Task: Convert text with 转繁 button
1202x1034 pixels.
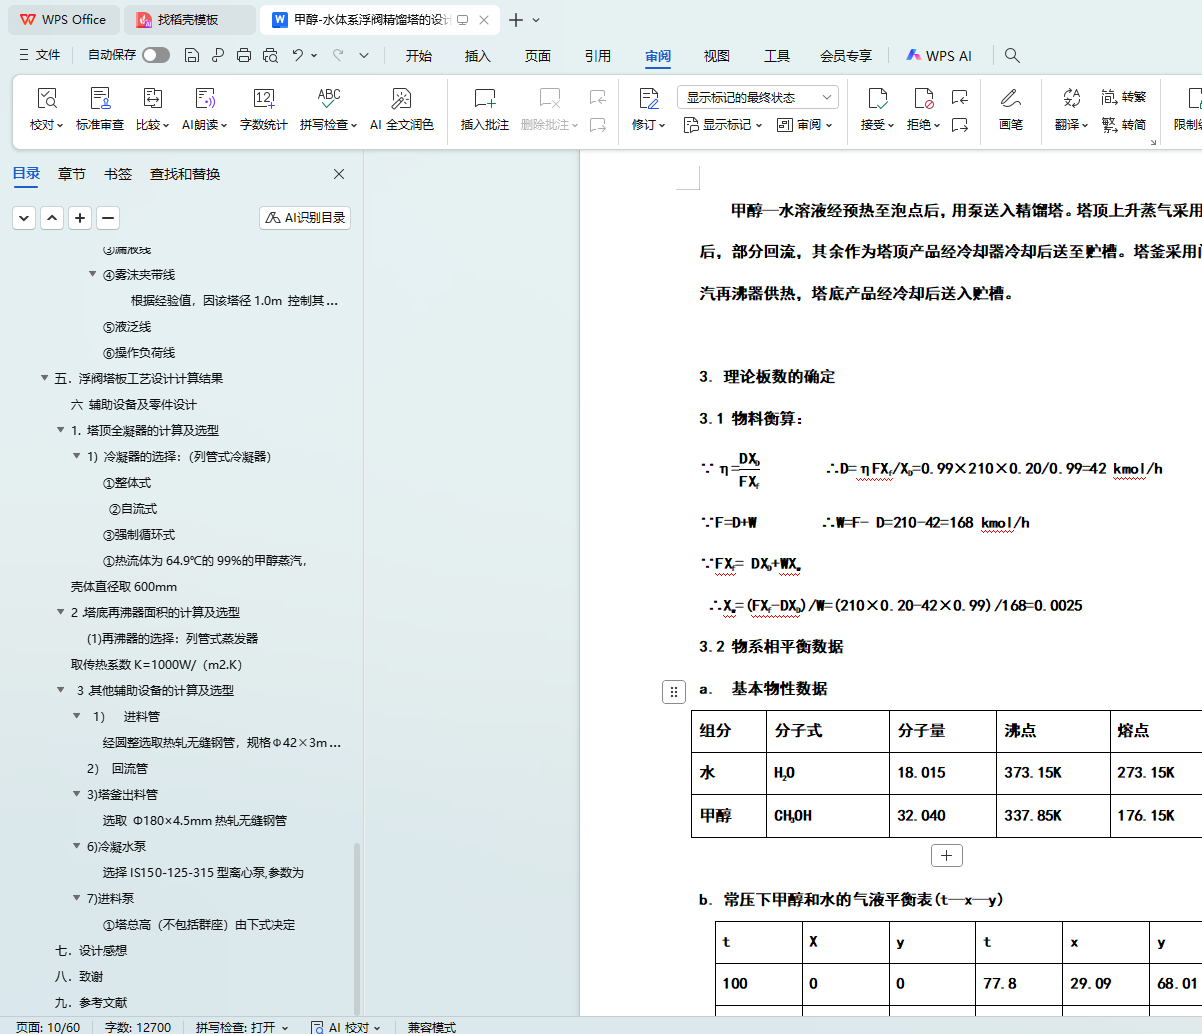Action: [x=1124, y=97]
